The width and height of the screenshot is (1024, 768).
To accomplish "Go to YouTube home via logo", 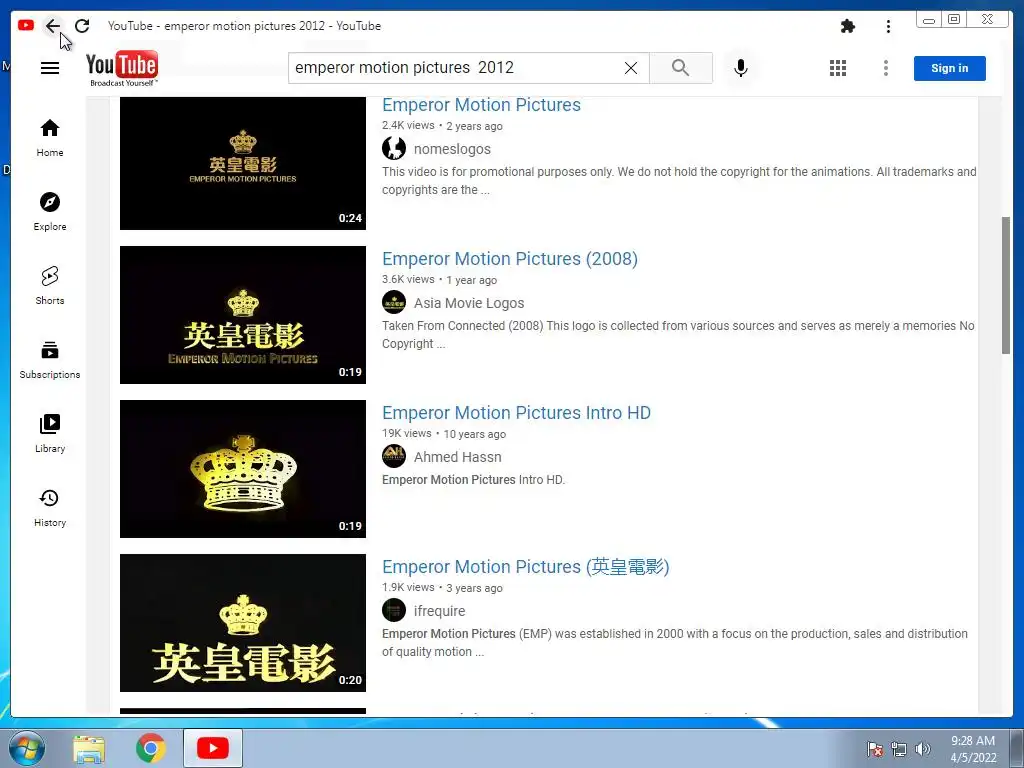I will pos(122,68).
